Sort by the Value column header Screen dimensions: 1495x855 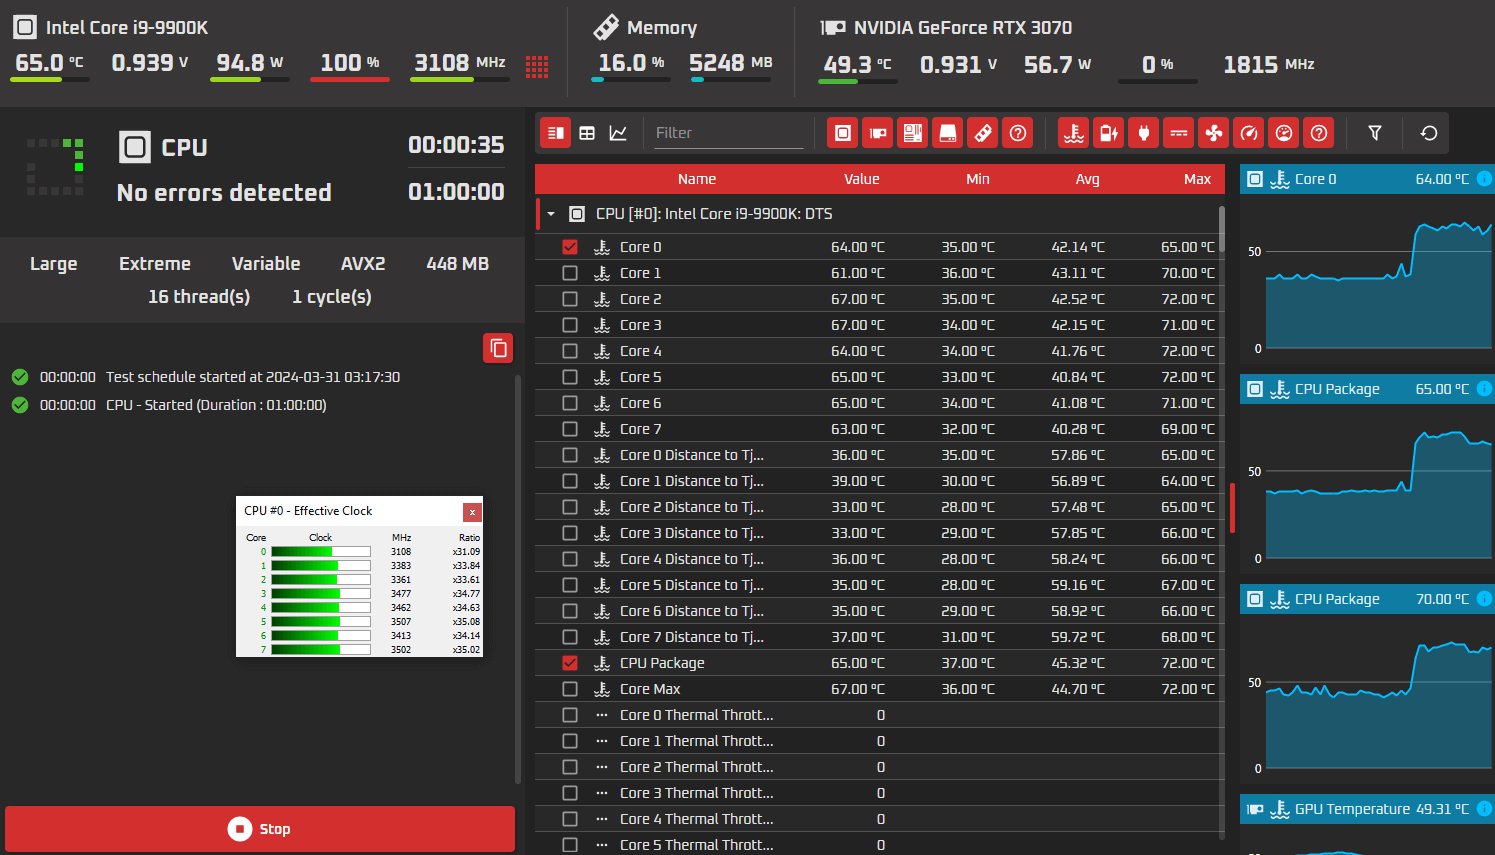pyautogui.click(x=862, y=179)
